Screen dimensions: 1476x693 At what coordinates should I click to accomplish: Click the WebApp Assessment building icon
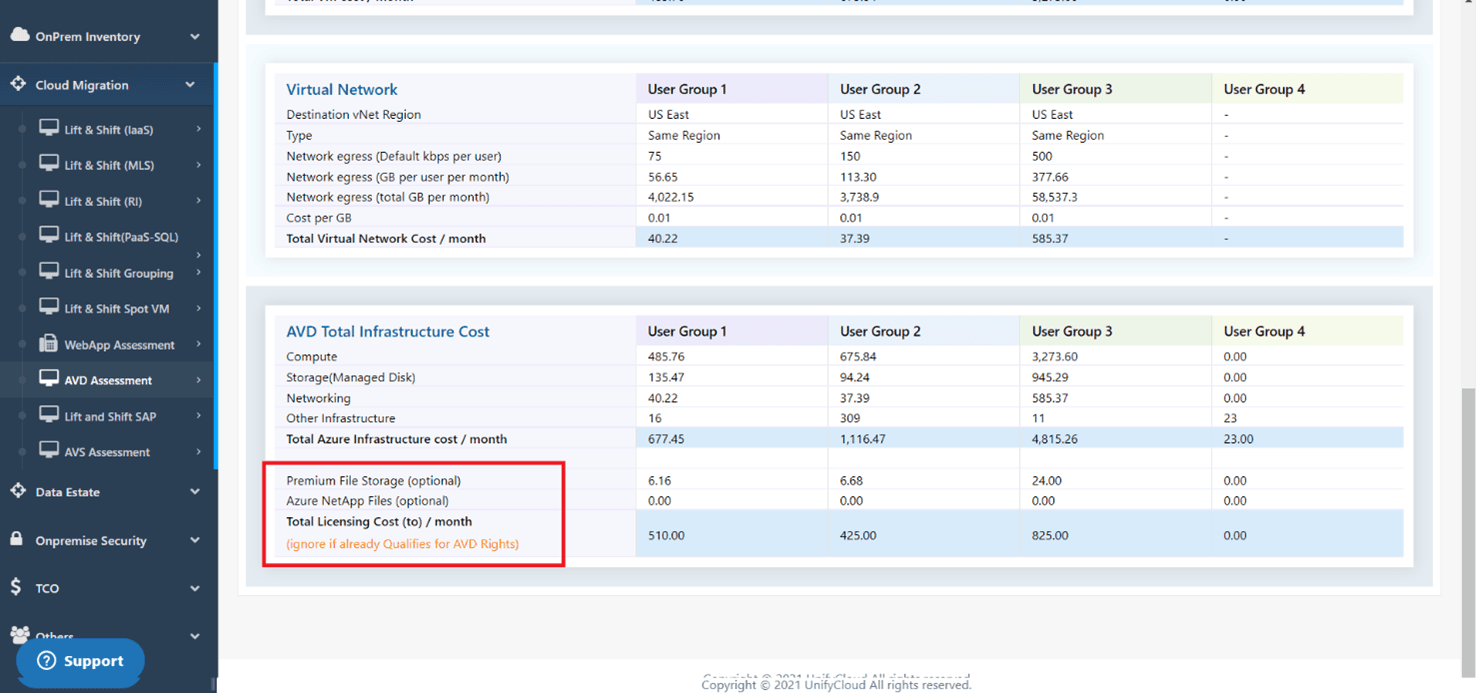pyautogui.click(x=48, y=343)
